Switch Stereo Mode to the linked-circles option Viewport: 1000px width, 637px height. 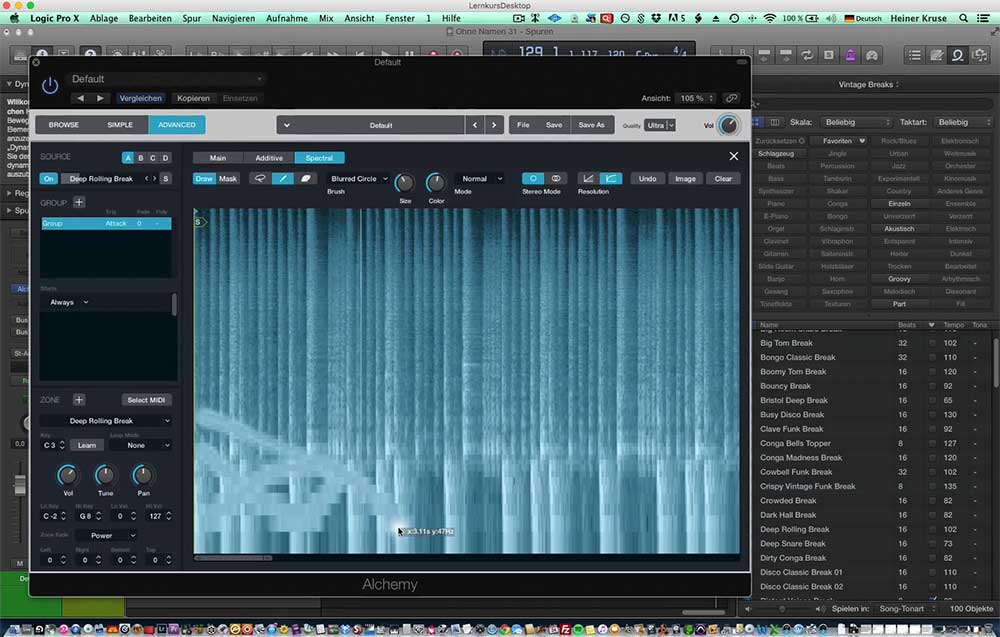[x=557, y=179]
